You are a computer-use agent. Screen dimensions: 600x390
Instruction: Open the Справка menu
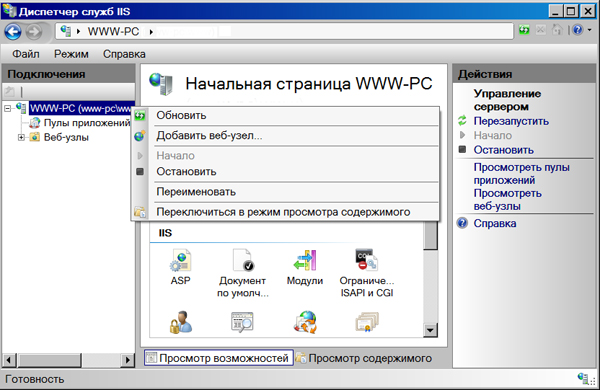[124, 54]
